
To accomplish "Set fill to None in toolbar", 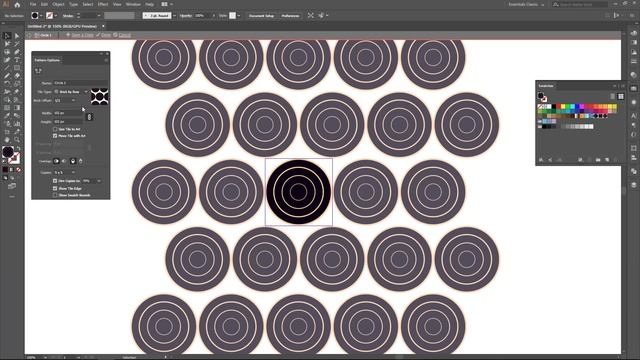I will point(18,170).
